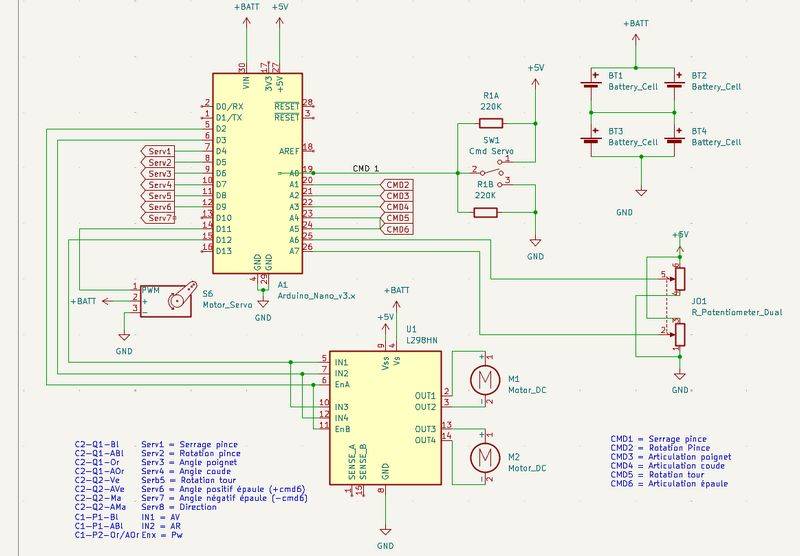Select resistor R1B 220K symbol
The height and width of the screenshot is (556, 800).
pos(486,213)
